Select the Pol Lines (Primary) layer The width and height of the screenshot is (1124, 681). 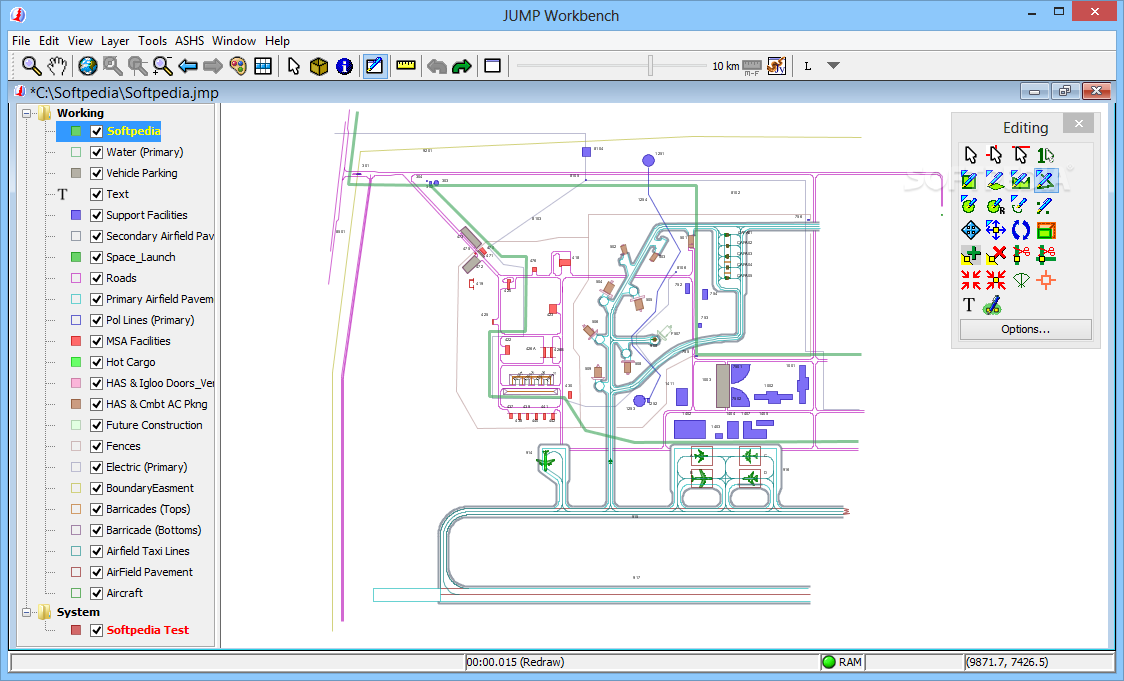coord(150,320)
